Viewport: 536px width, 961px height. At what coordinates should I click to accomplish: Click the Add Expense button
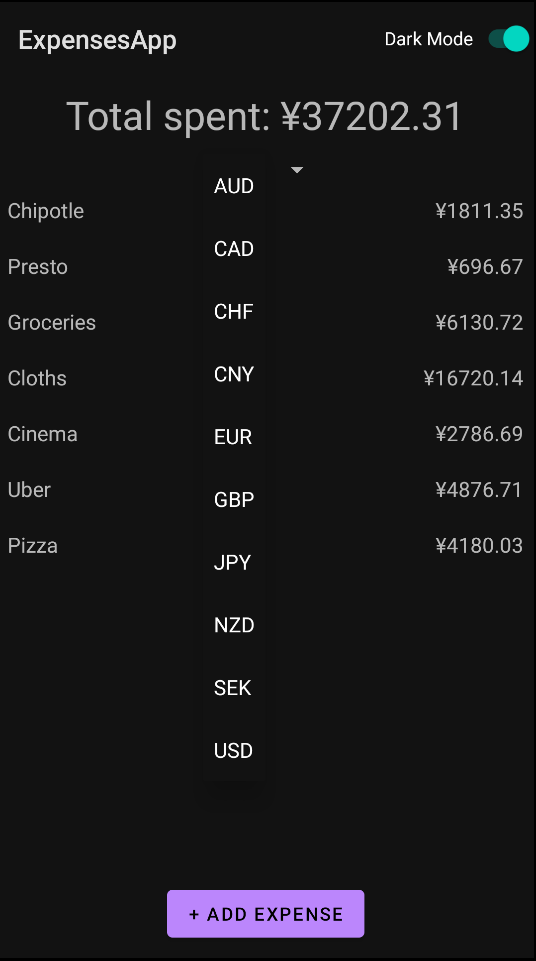(266, 914)
